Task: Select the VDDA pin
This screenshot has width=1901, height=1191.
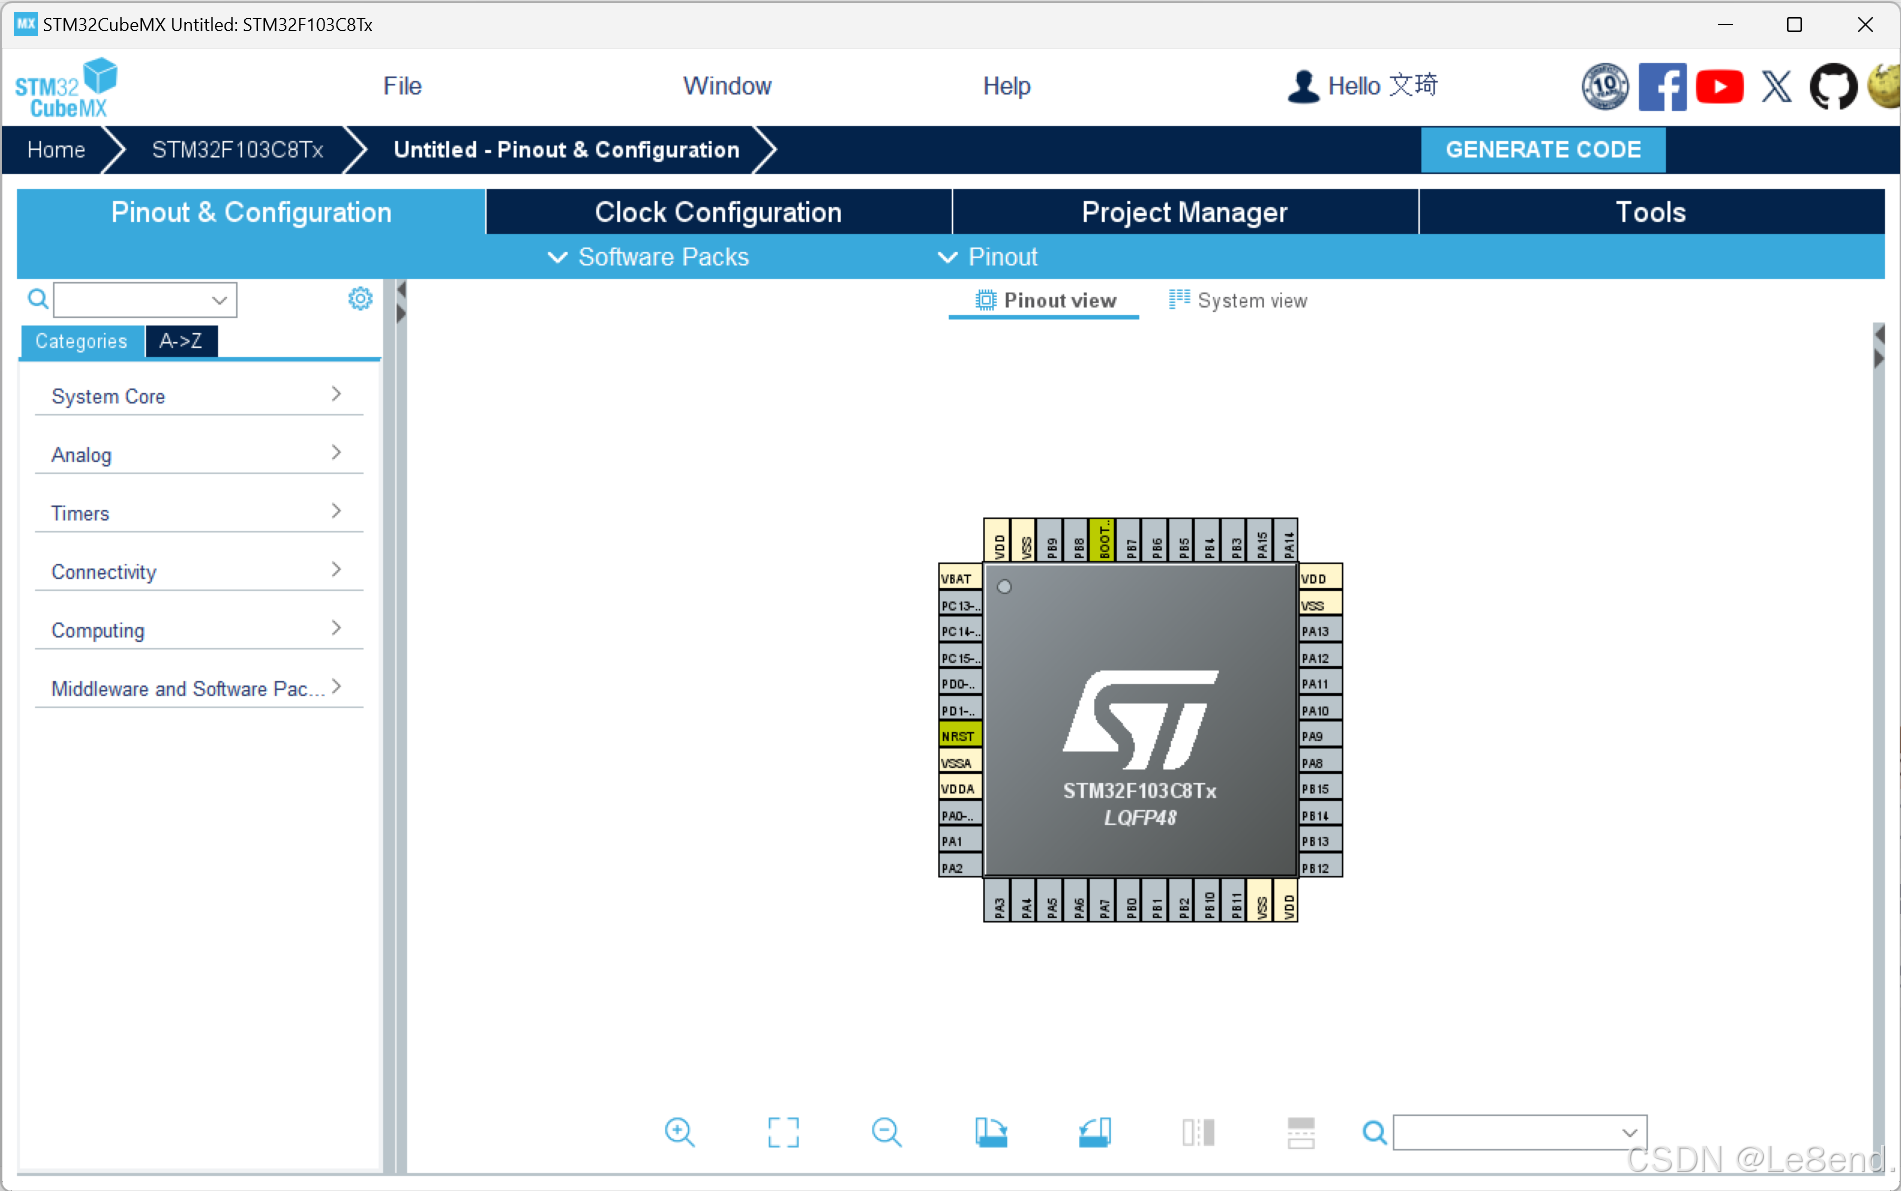Action: point(960,788)
